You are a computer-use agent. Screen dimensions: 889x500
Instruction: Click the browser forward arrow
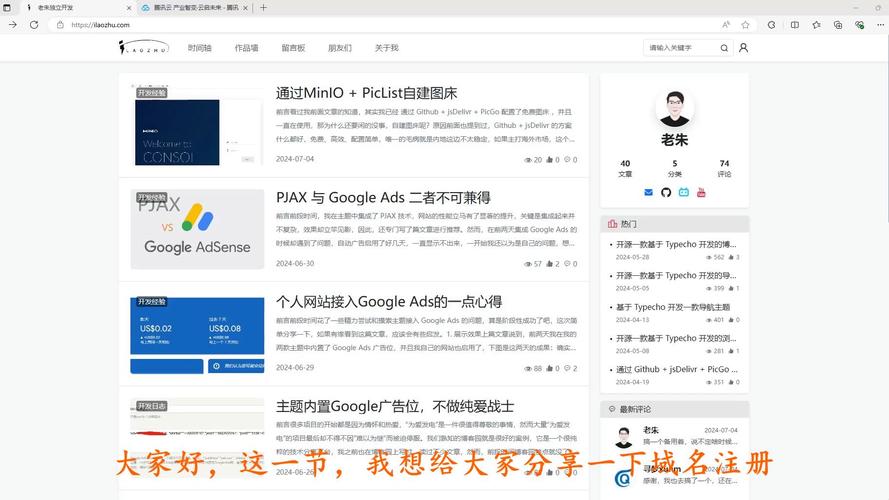[x=12, y=25]
